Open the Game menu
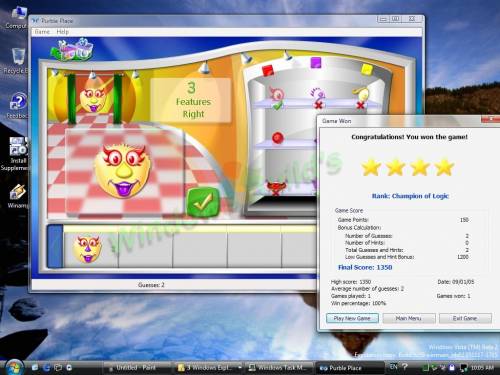 (42, 32)
